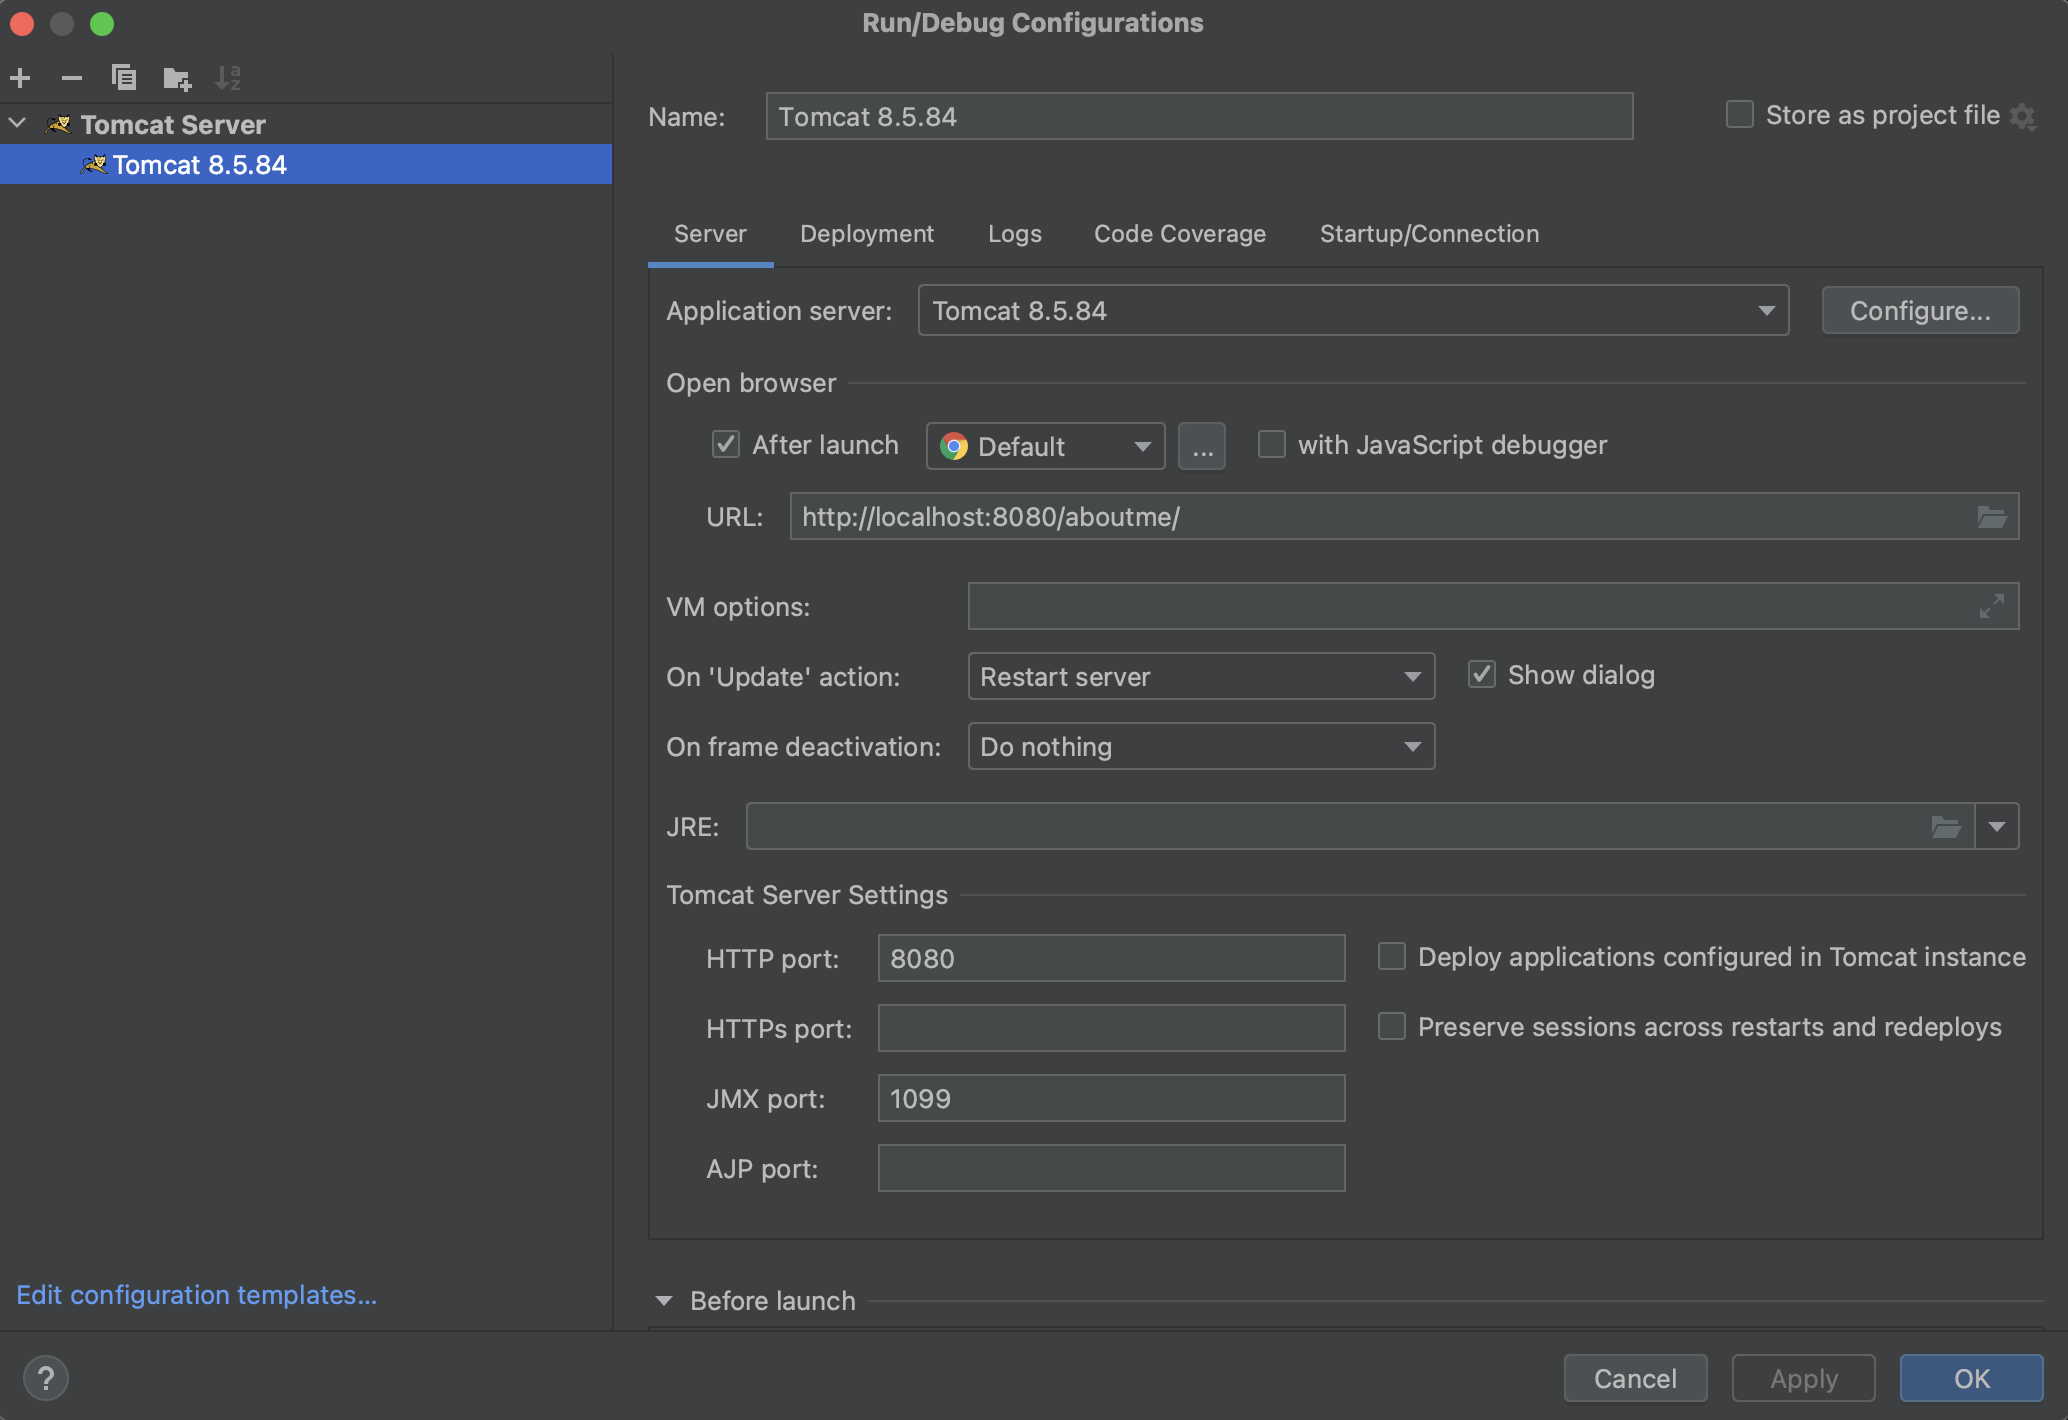This screenshot has width=2068, height=1420.
Task: Click the Apply button
Action: tap(1804, 1378)
